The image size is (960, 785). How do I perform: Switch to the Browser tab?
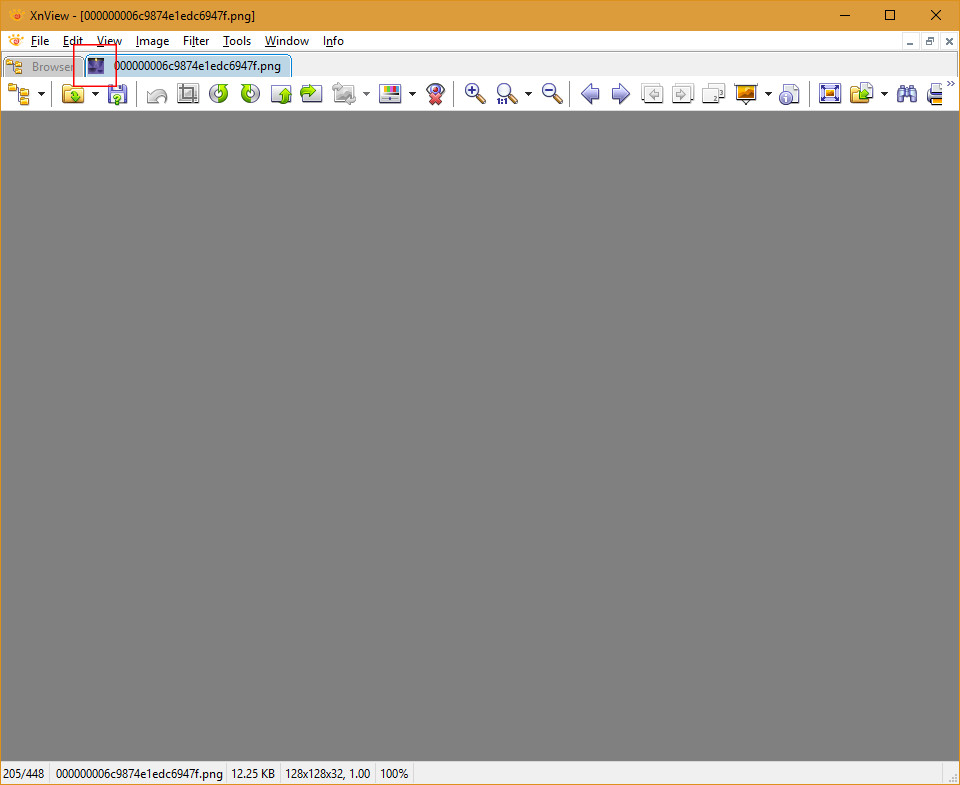coord(40,67)
